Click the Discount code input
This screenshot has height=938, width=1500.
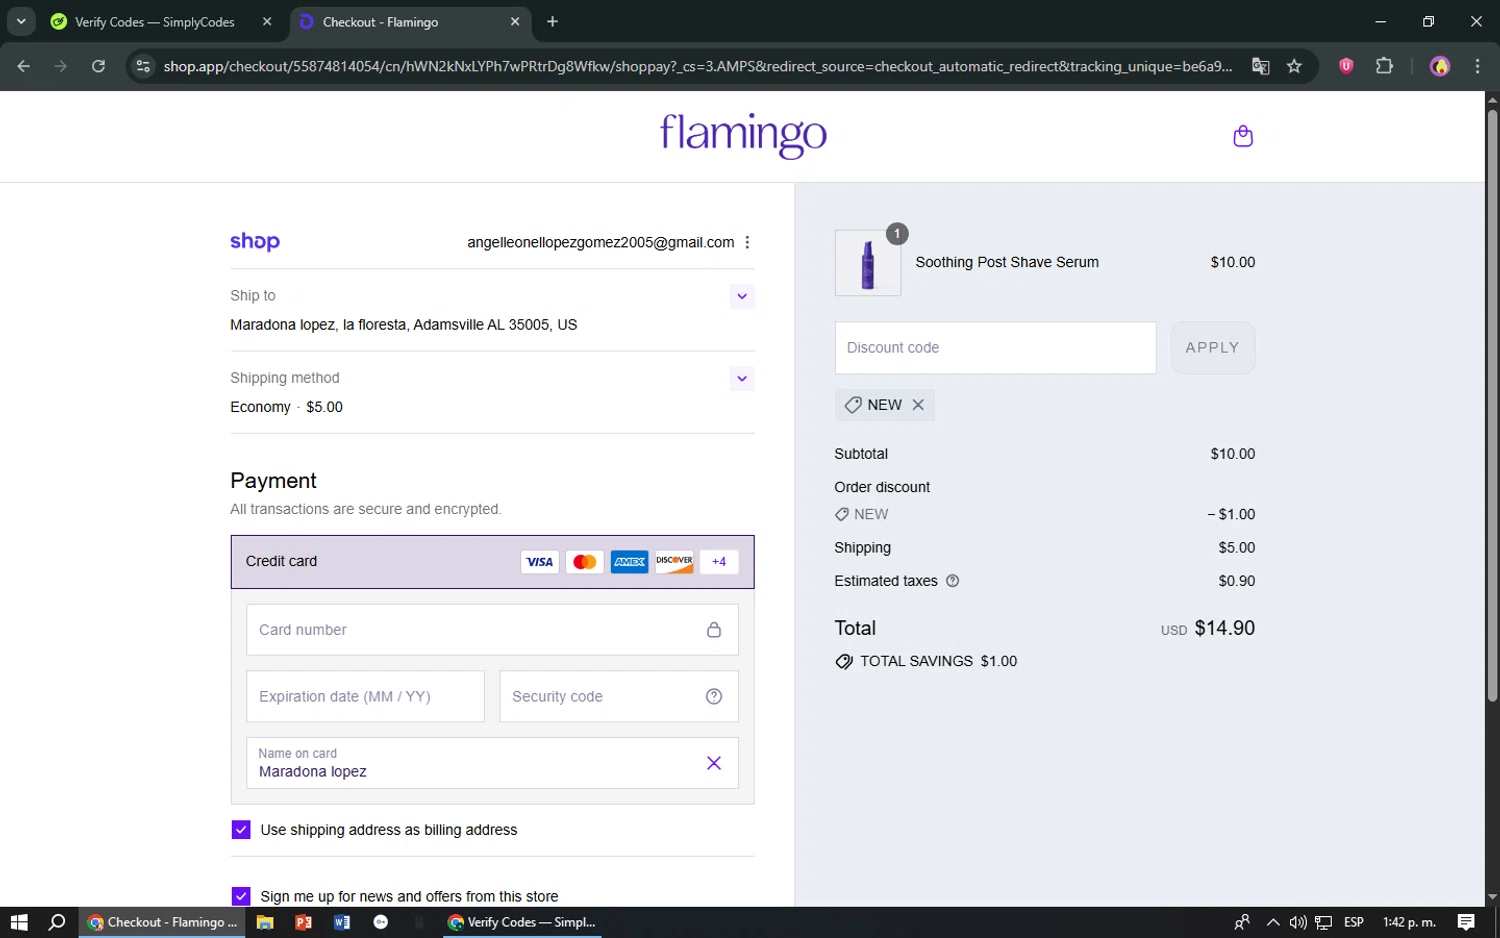pos(995,348)
